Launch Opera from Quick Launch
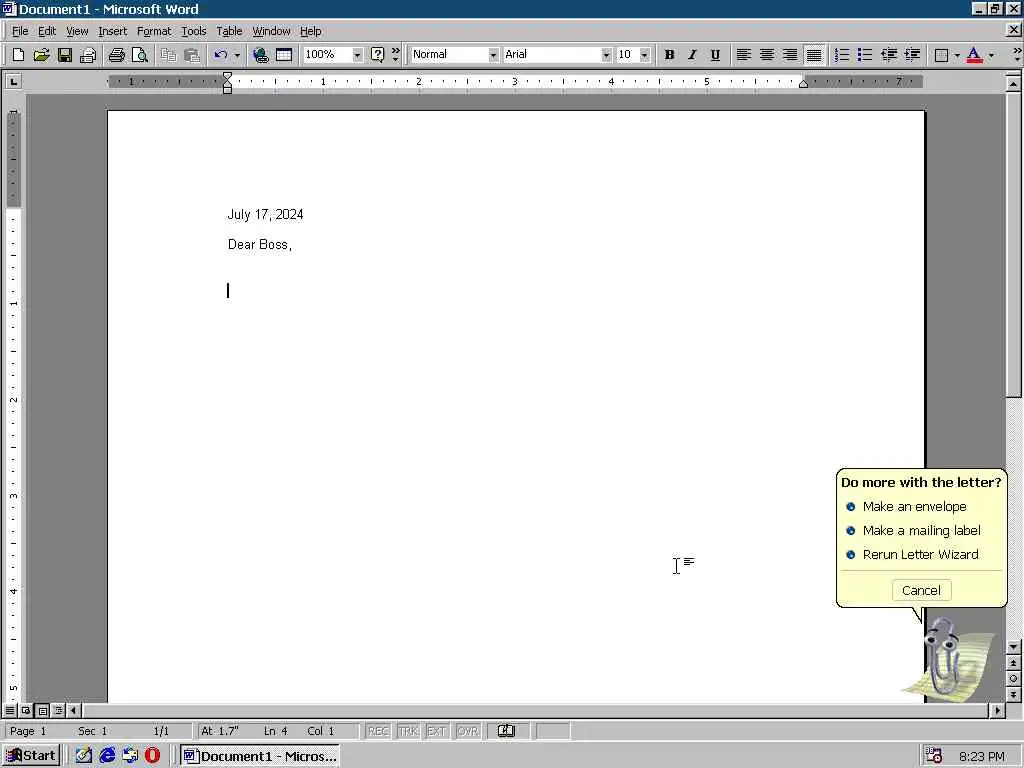Viewport: 1024px width, 768px height. 152,756
